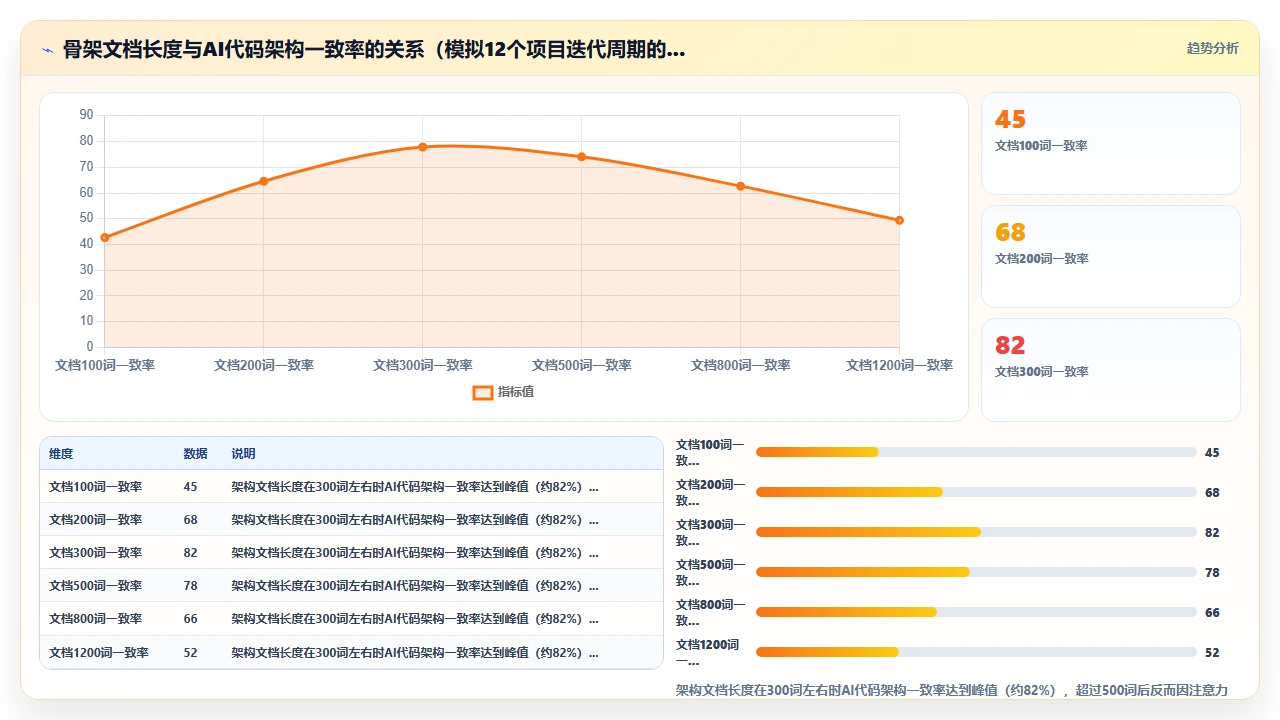Screen dimensions: 1280x720
Task: Click the progress bar with value 66
Action: coord(976,612)
